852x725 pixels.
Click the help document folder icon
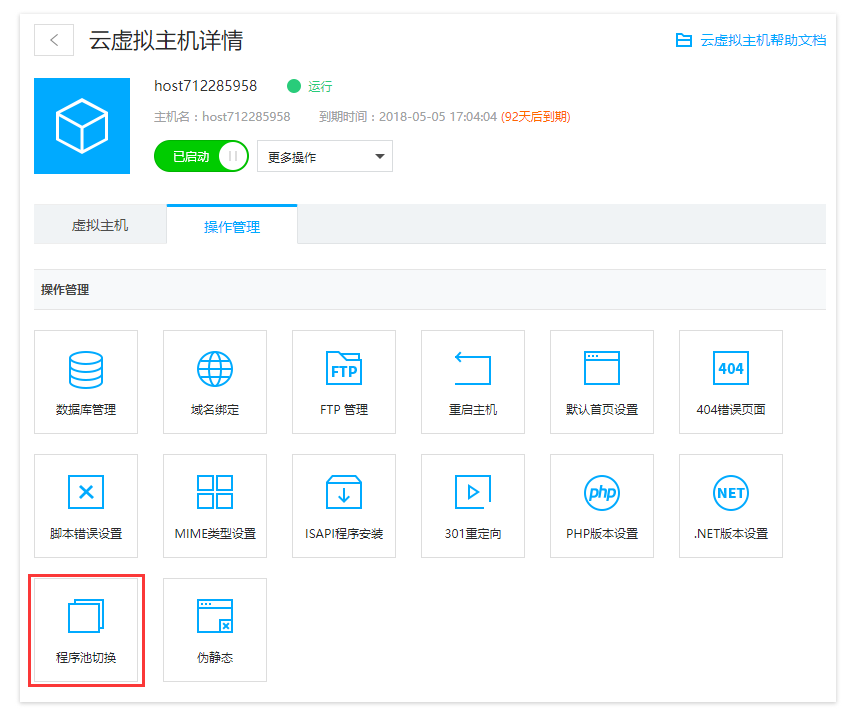[684, 40]
